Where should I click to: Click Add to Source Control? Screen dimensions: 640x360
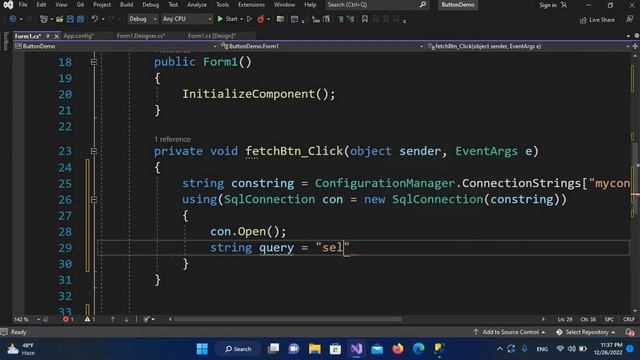tap(510, 332)
